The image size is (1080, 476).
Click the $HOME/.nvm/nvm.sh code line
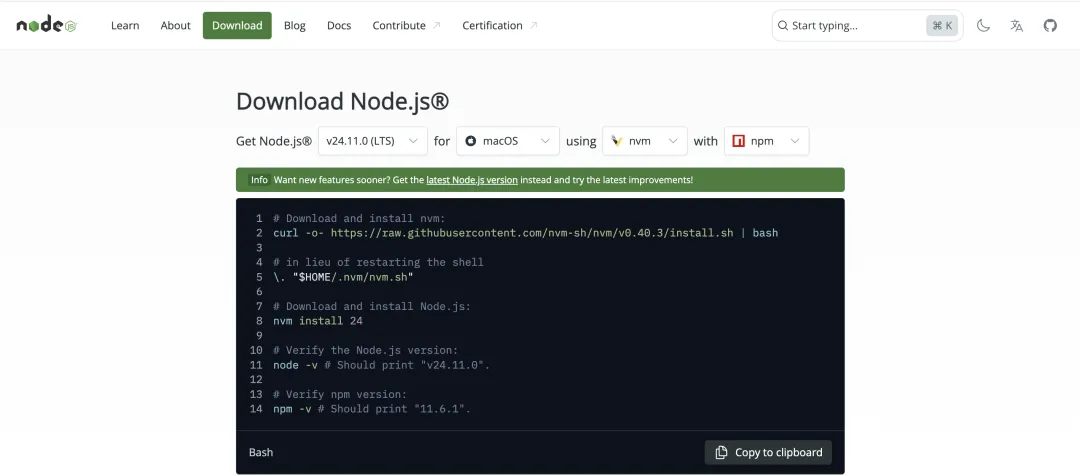[343, 277]
